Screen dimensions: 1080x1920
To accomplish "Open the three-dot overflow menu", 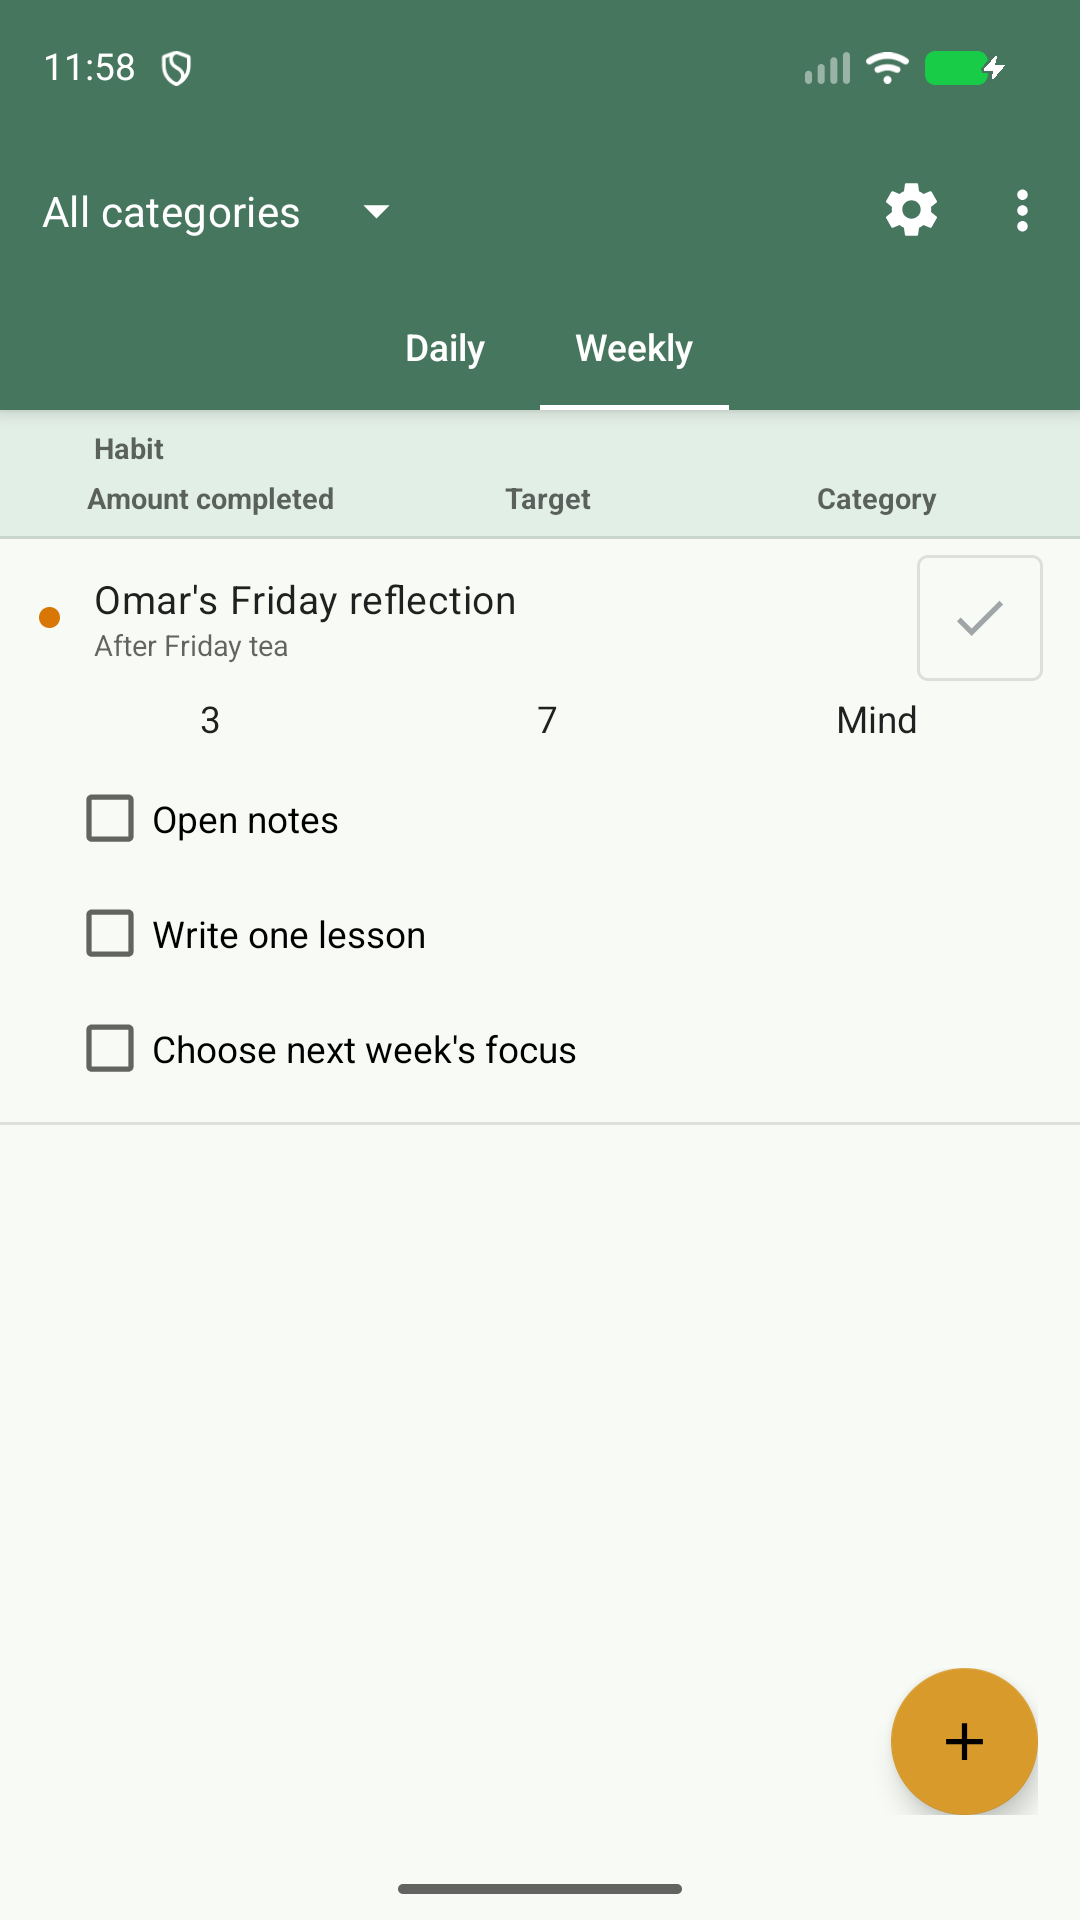I will [1021, 211].
